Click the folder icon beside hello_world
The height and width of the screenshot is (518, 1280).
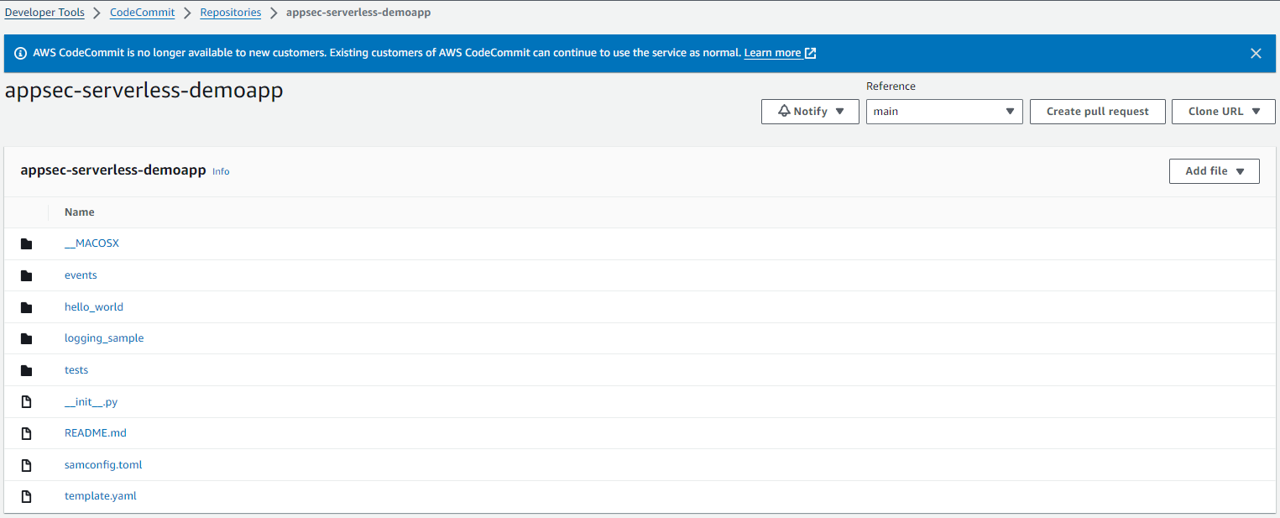26,308
